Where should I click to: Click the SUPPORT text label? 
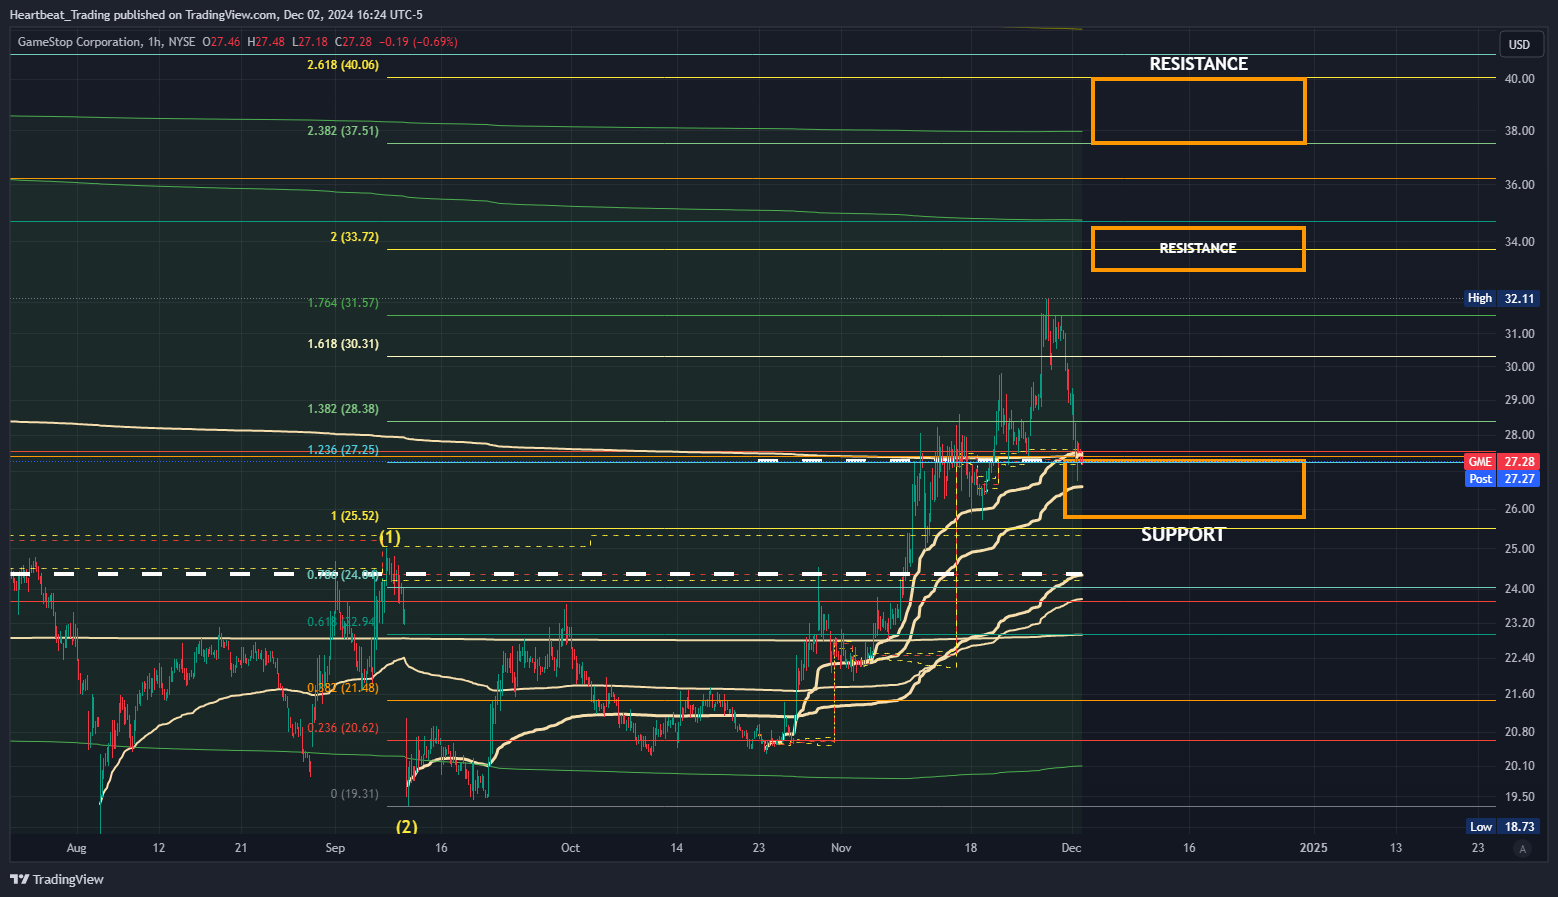coord(1183,535)
